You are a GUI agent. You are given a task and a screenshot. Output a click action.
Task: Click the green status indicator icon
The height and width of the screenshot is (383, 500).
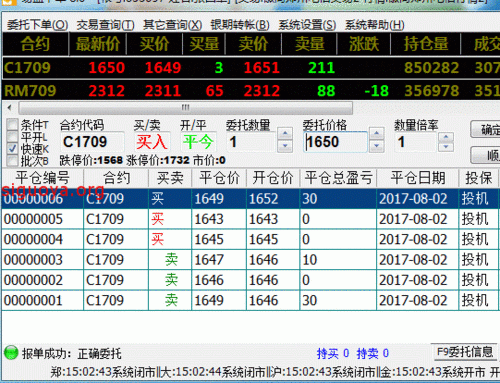(11, 353)
